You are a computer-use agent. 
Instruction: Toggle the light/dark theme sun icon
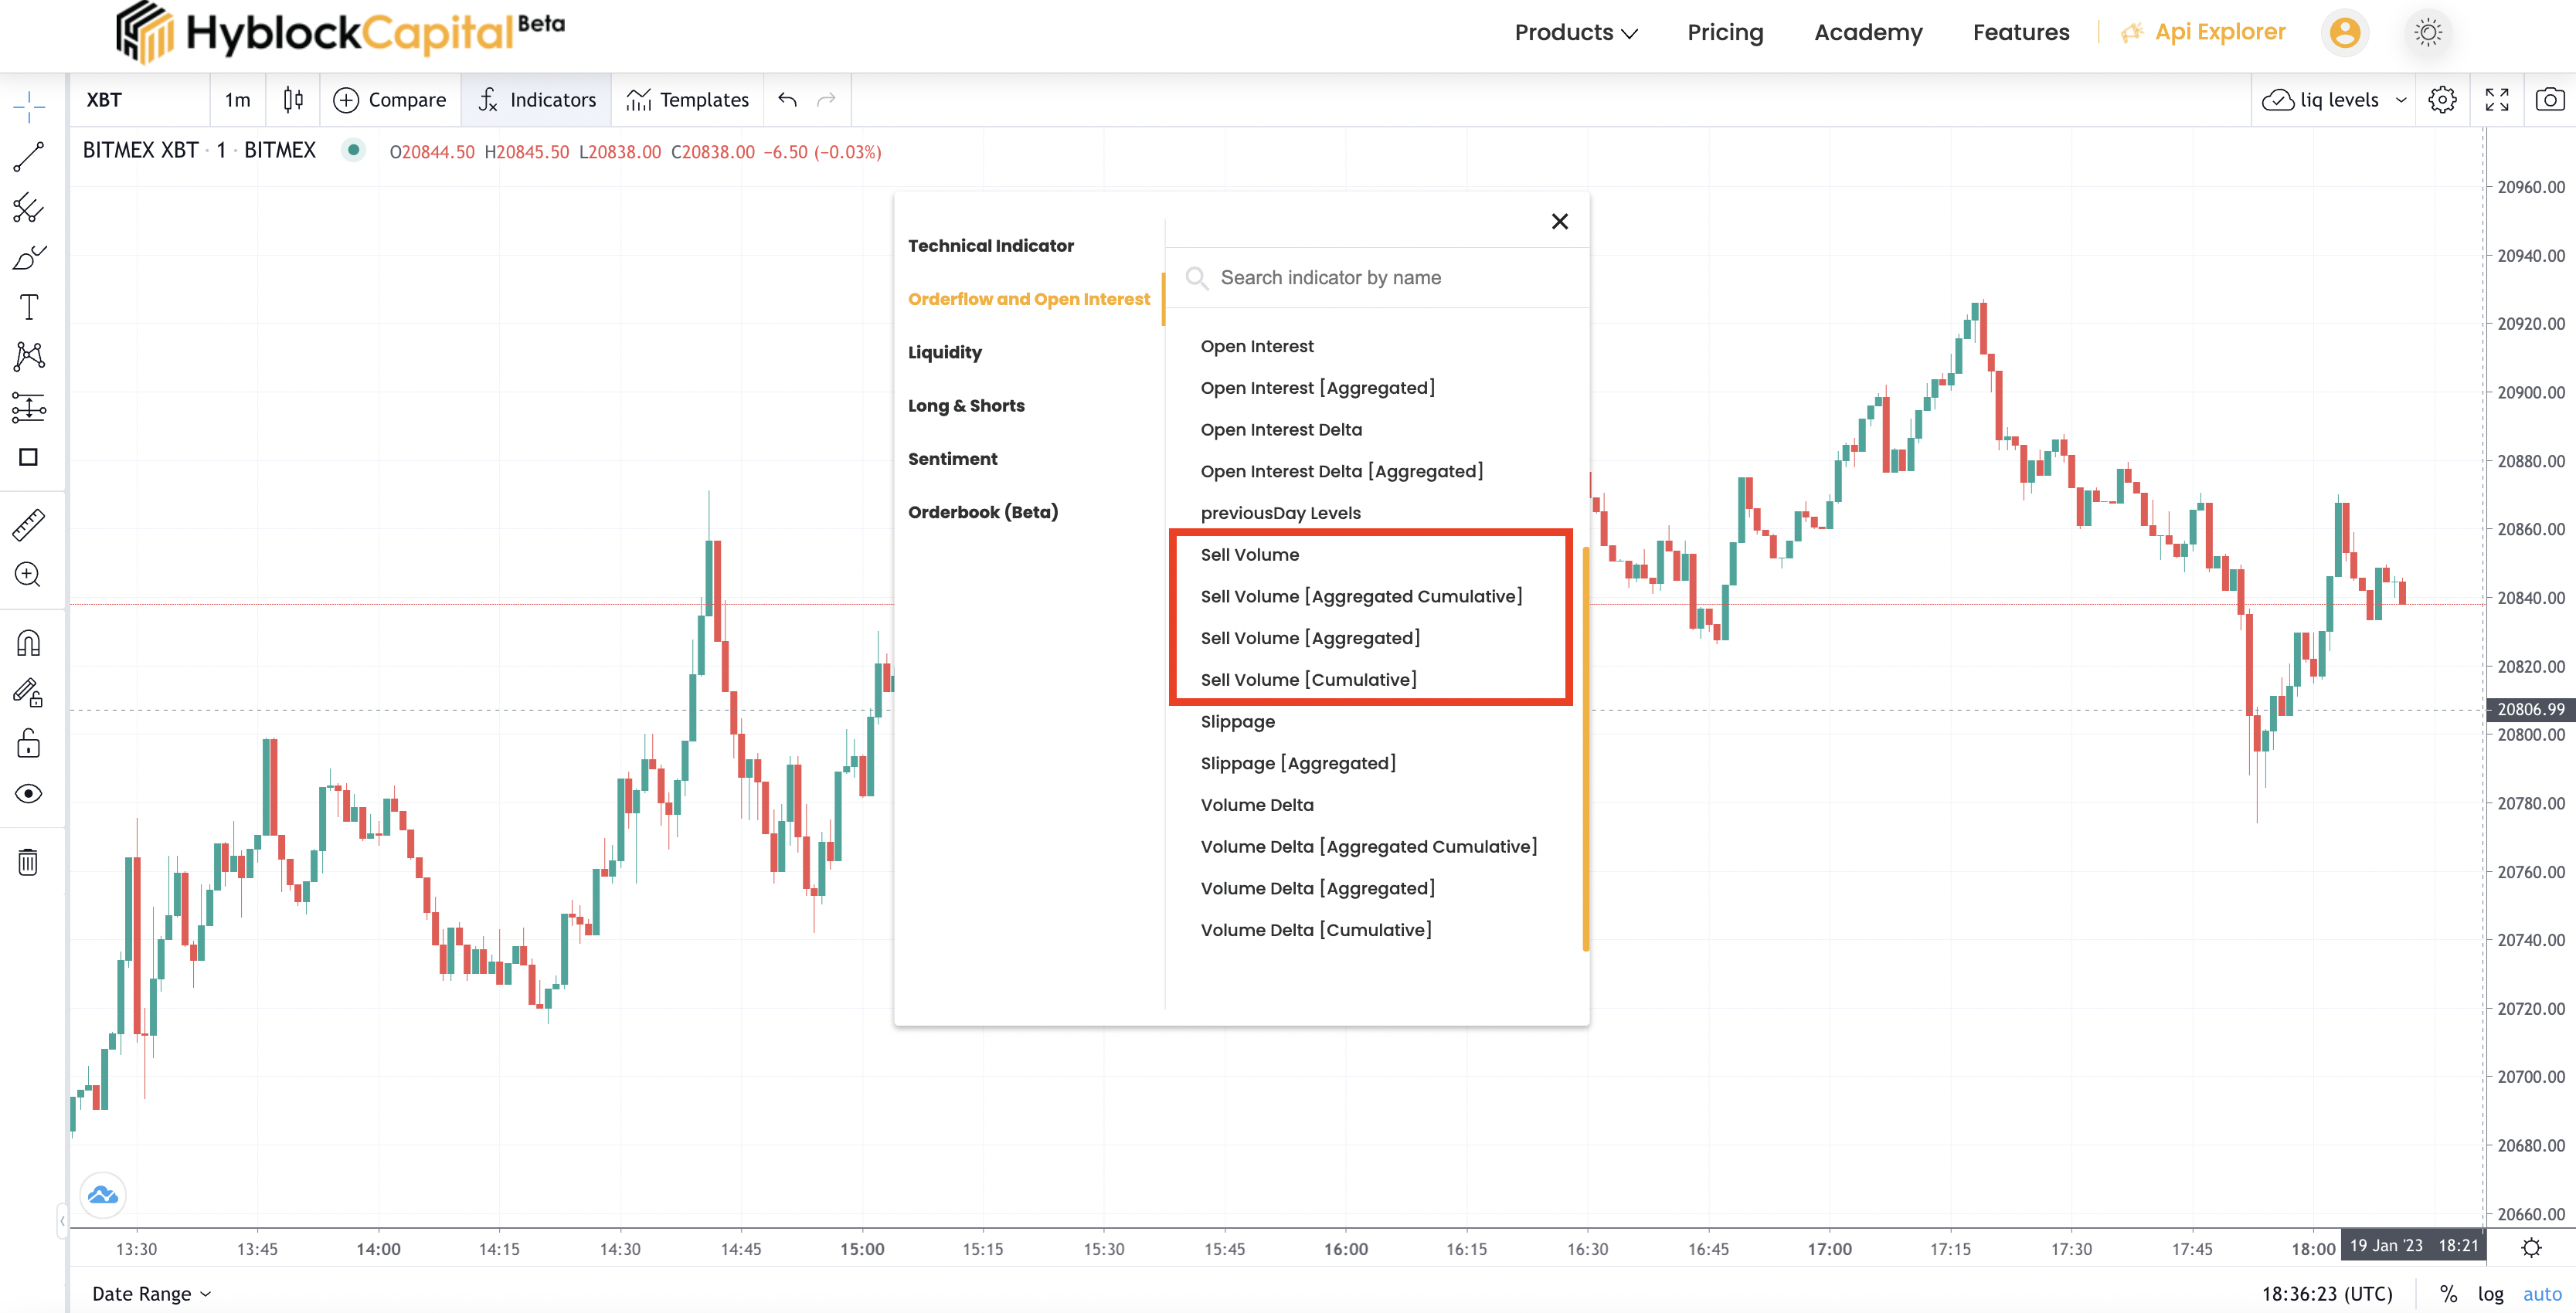point(2428,33)
